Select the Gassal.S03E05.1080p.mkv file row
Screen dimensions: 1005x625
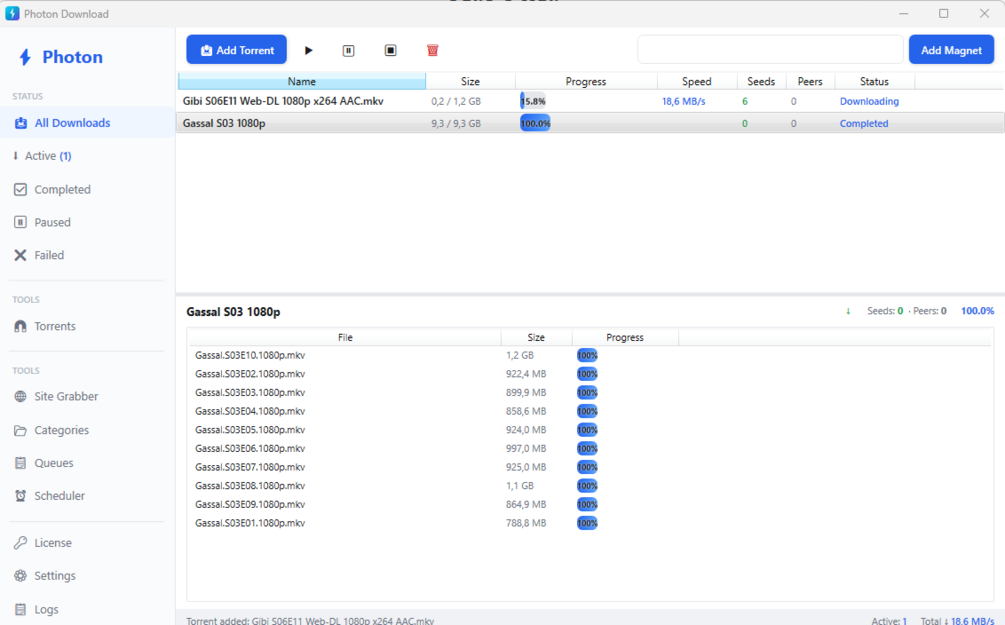(x=590, y=429)
